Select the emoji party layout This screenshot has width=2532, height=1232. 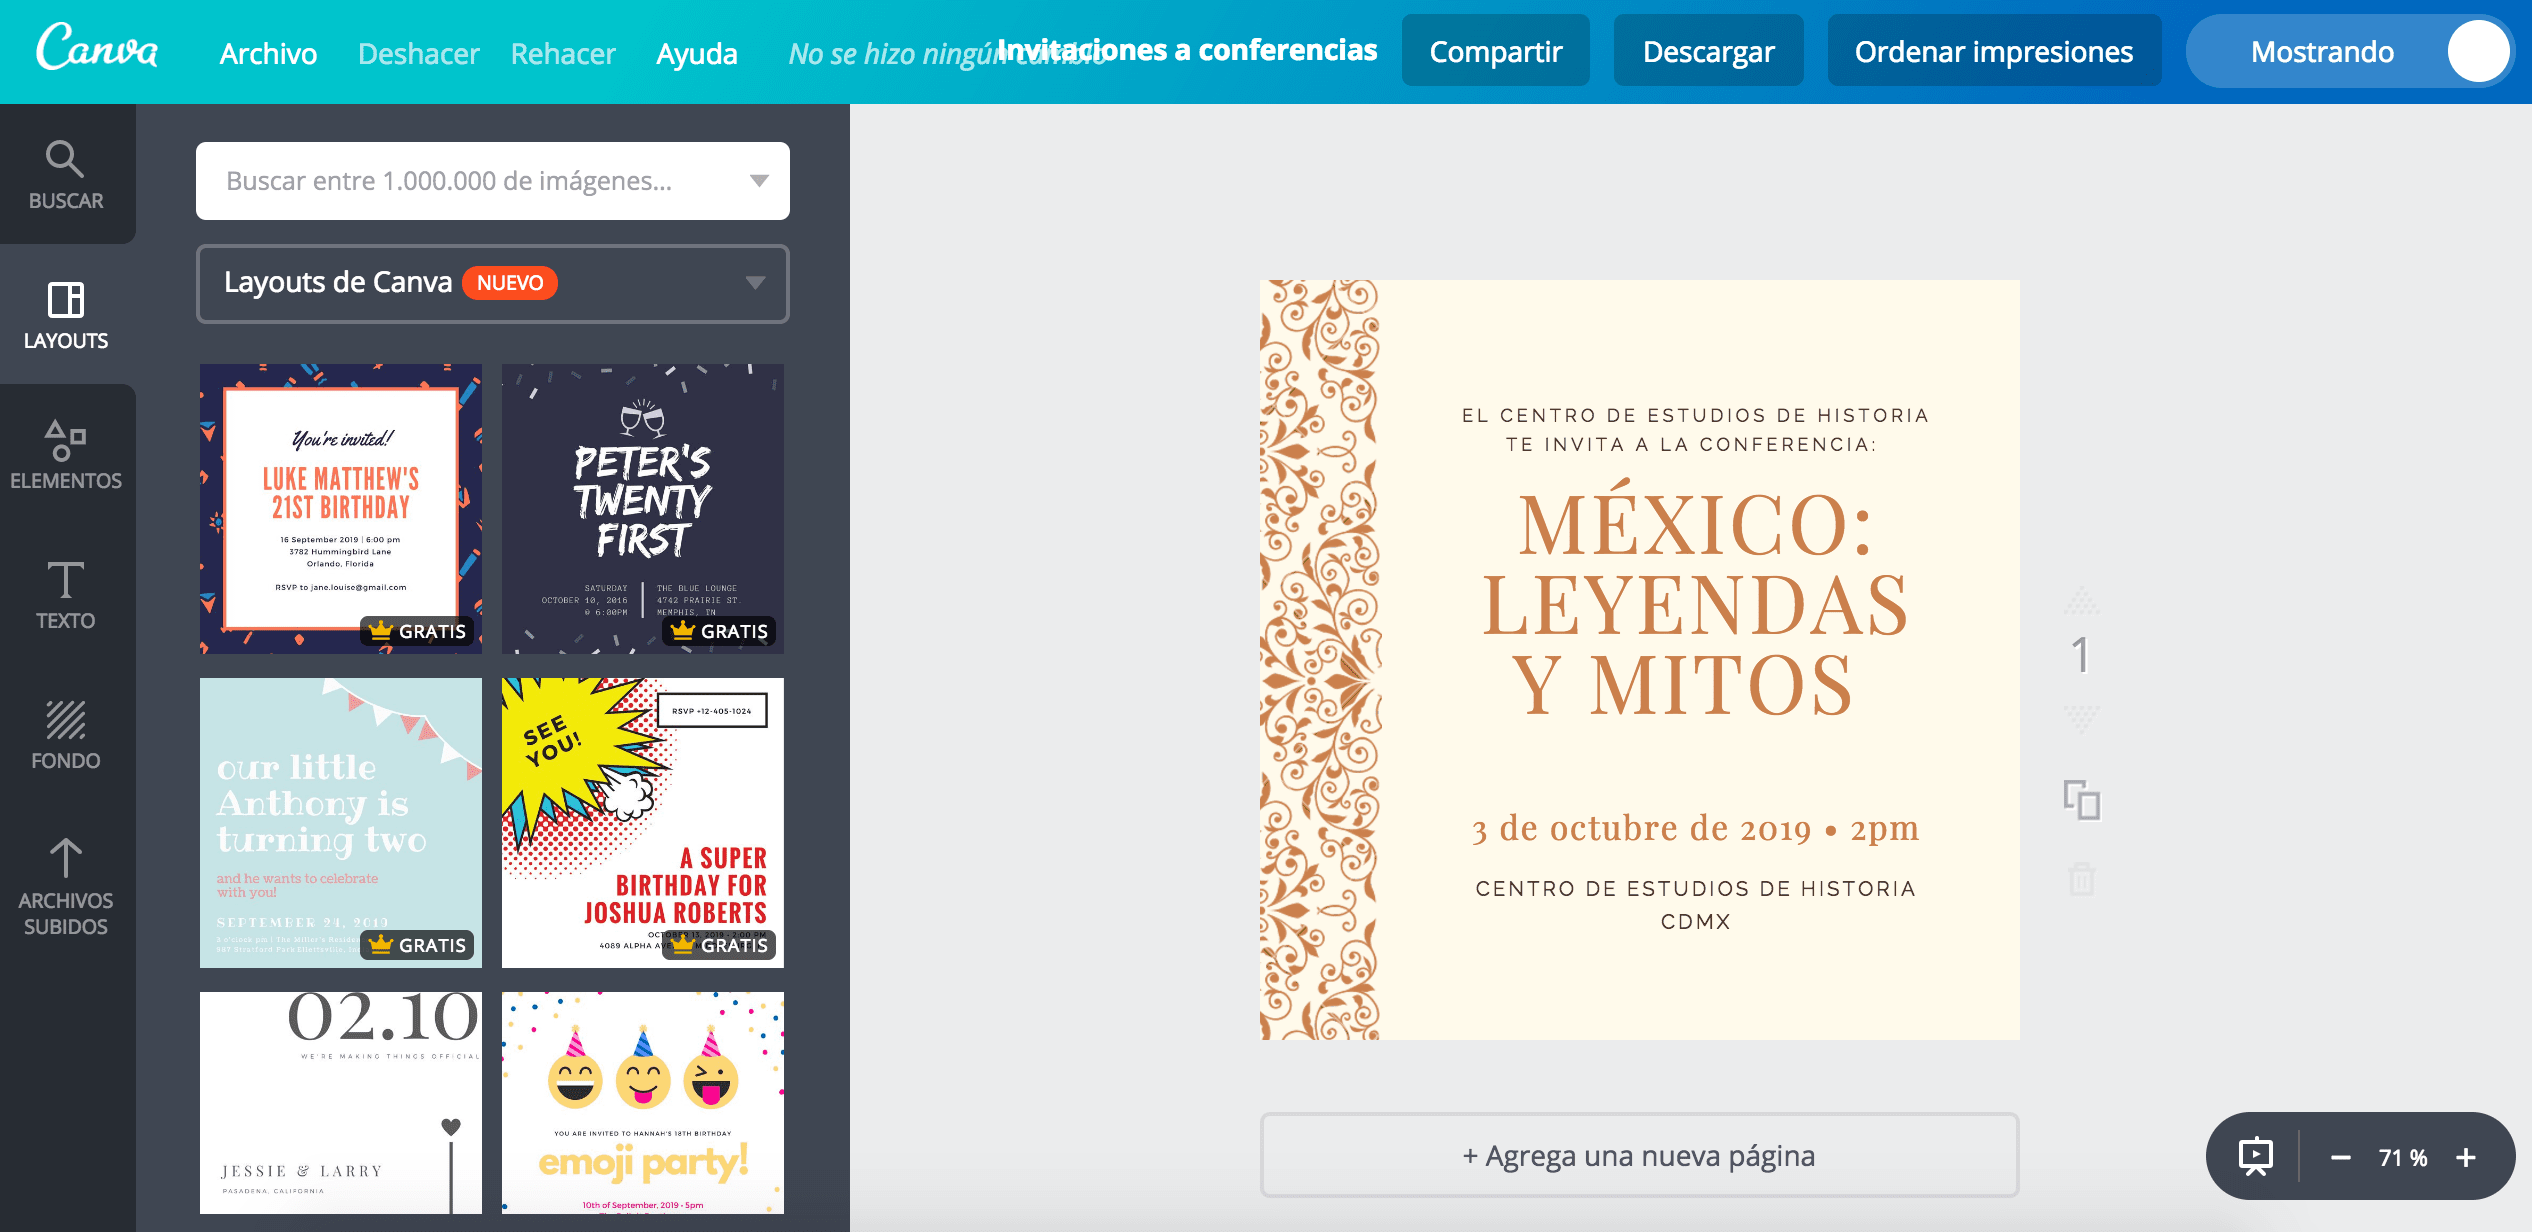tap(643, 1103)
